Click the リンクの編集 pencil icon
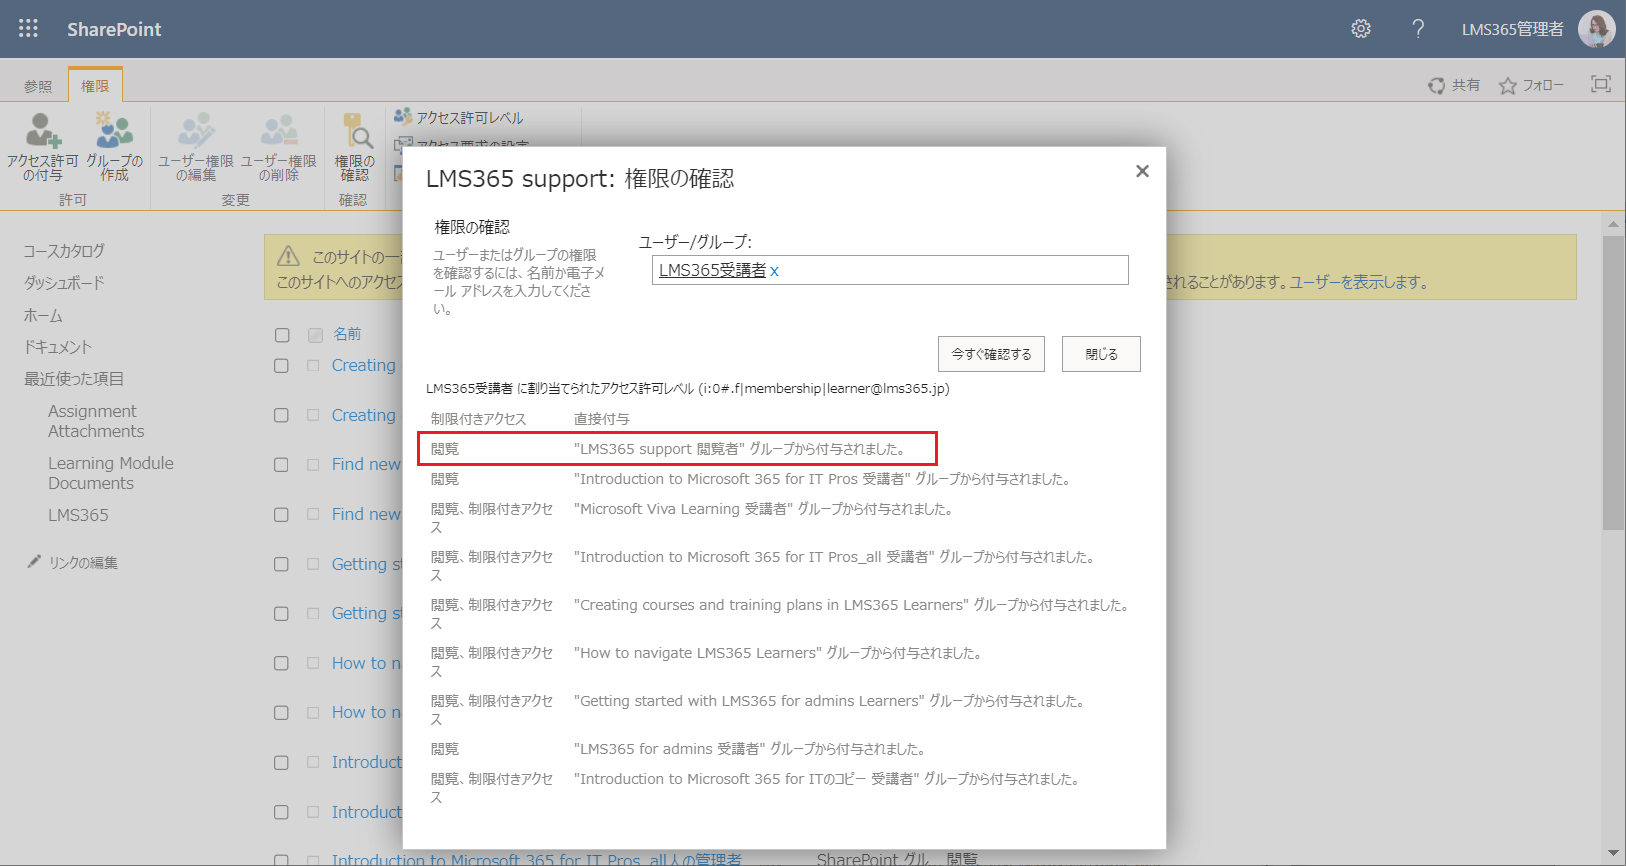Screen dimensions: 1626x866 click(34, 562)
